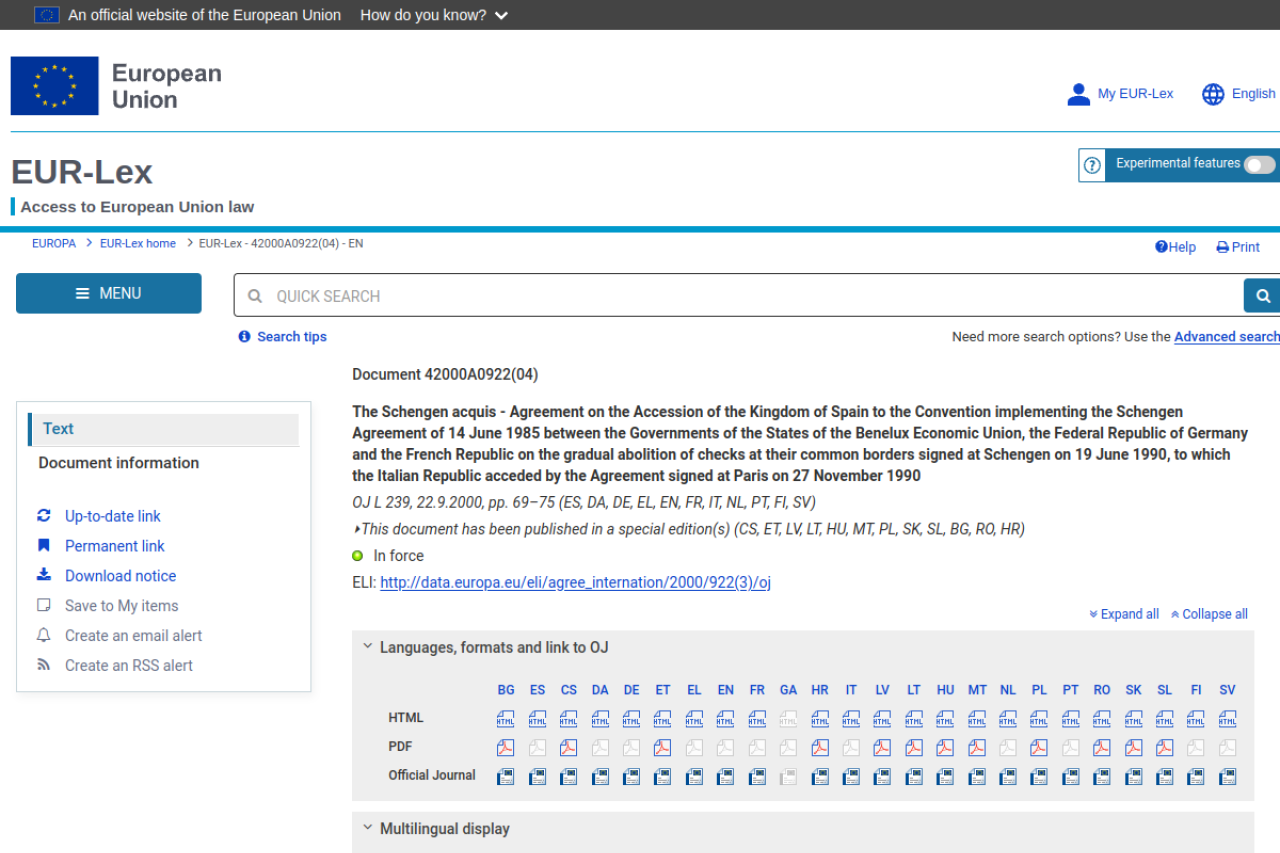This screenshot has height=853, width=1280.
Task: Click Save to My items
Action: [121, 606]
